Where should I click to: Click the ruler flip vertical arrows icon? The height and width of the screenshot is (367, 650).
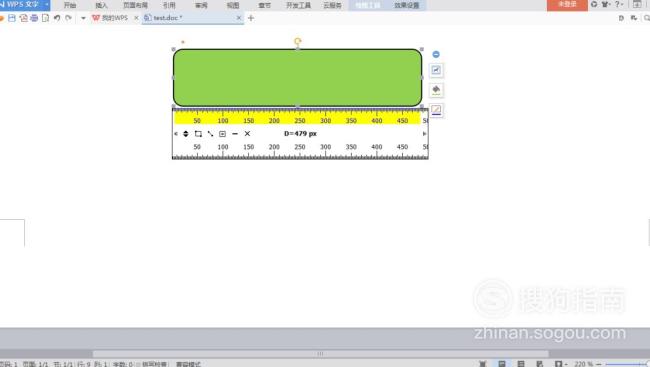(186, 134)
